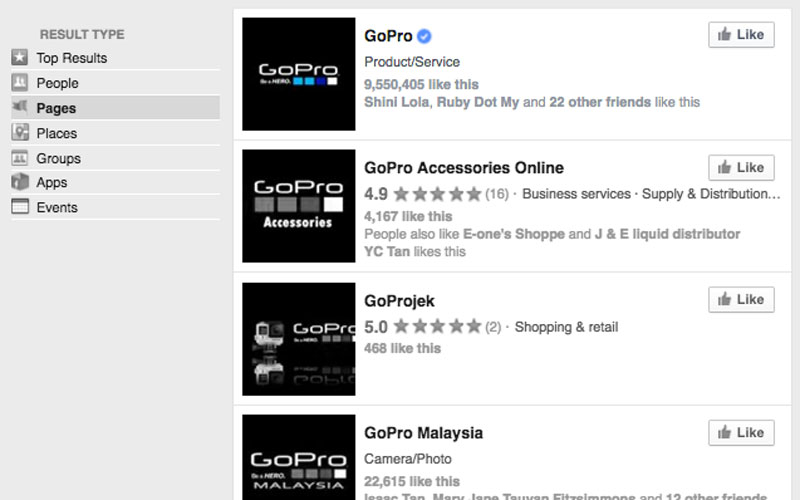Click the Apps cube icon
Viewport: 800px width, 500px height.
20,182
